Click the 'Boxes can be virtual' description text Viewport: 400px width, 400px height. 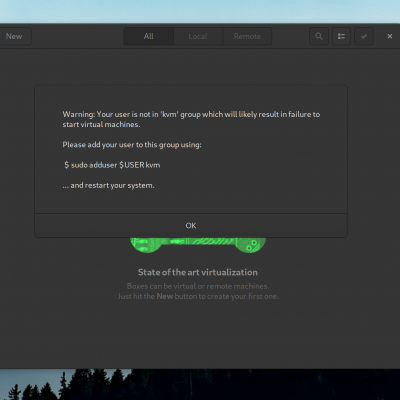[198, 286]
